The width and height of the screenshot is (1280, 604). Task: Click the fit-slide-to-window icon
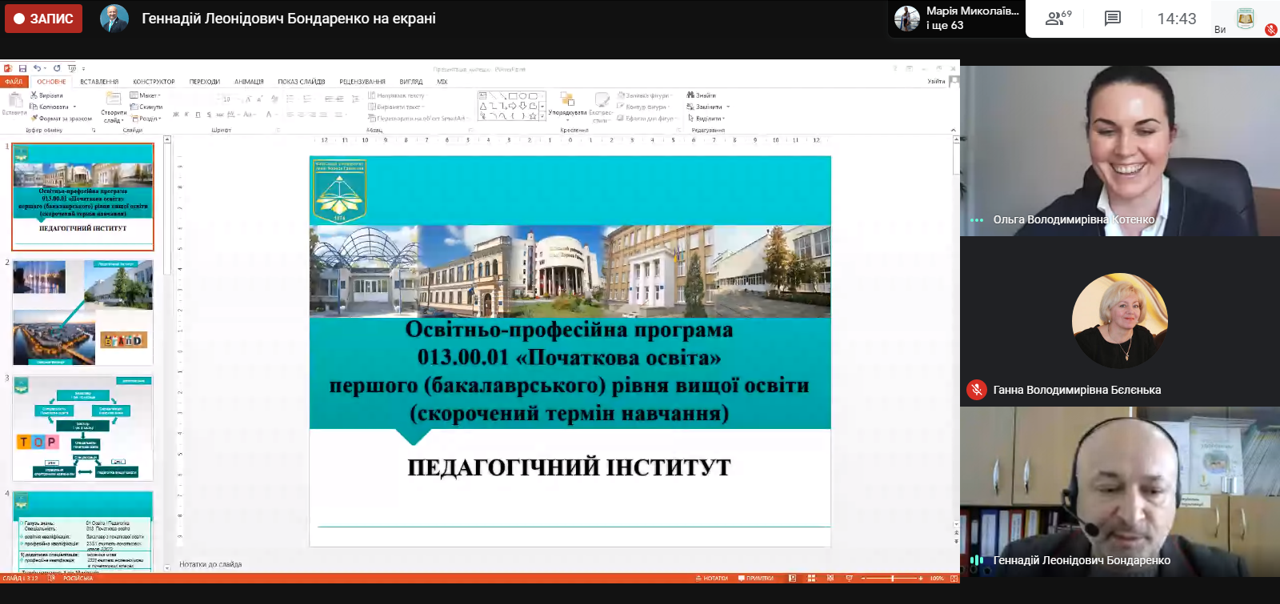[952, 578]
